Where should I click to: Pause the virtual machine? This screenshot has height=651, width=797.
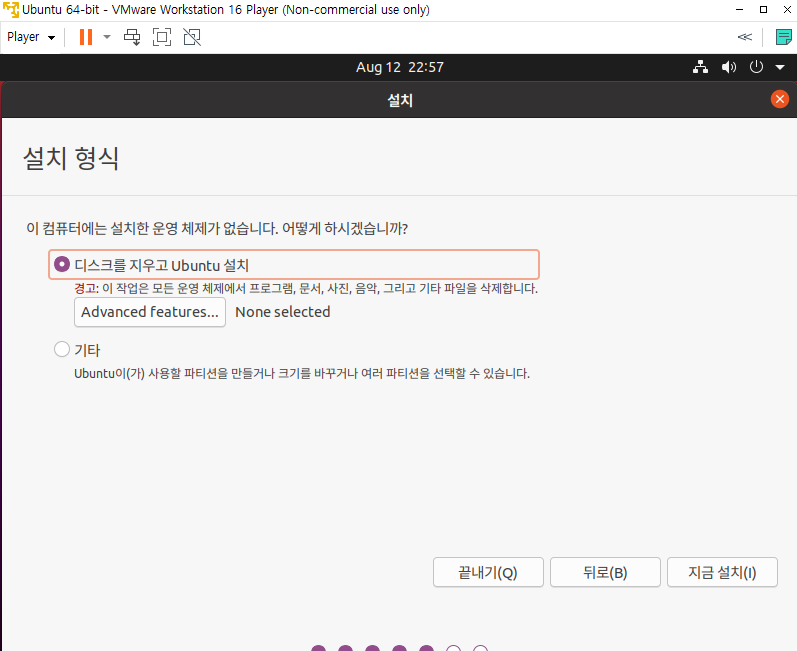(x=86, y=37)
